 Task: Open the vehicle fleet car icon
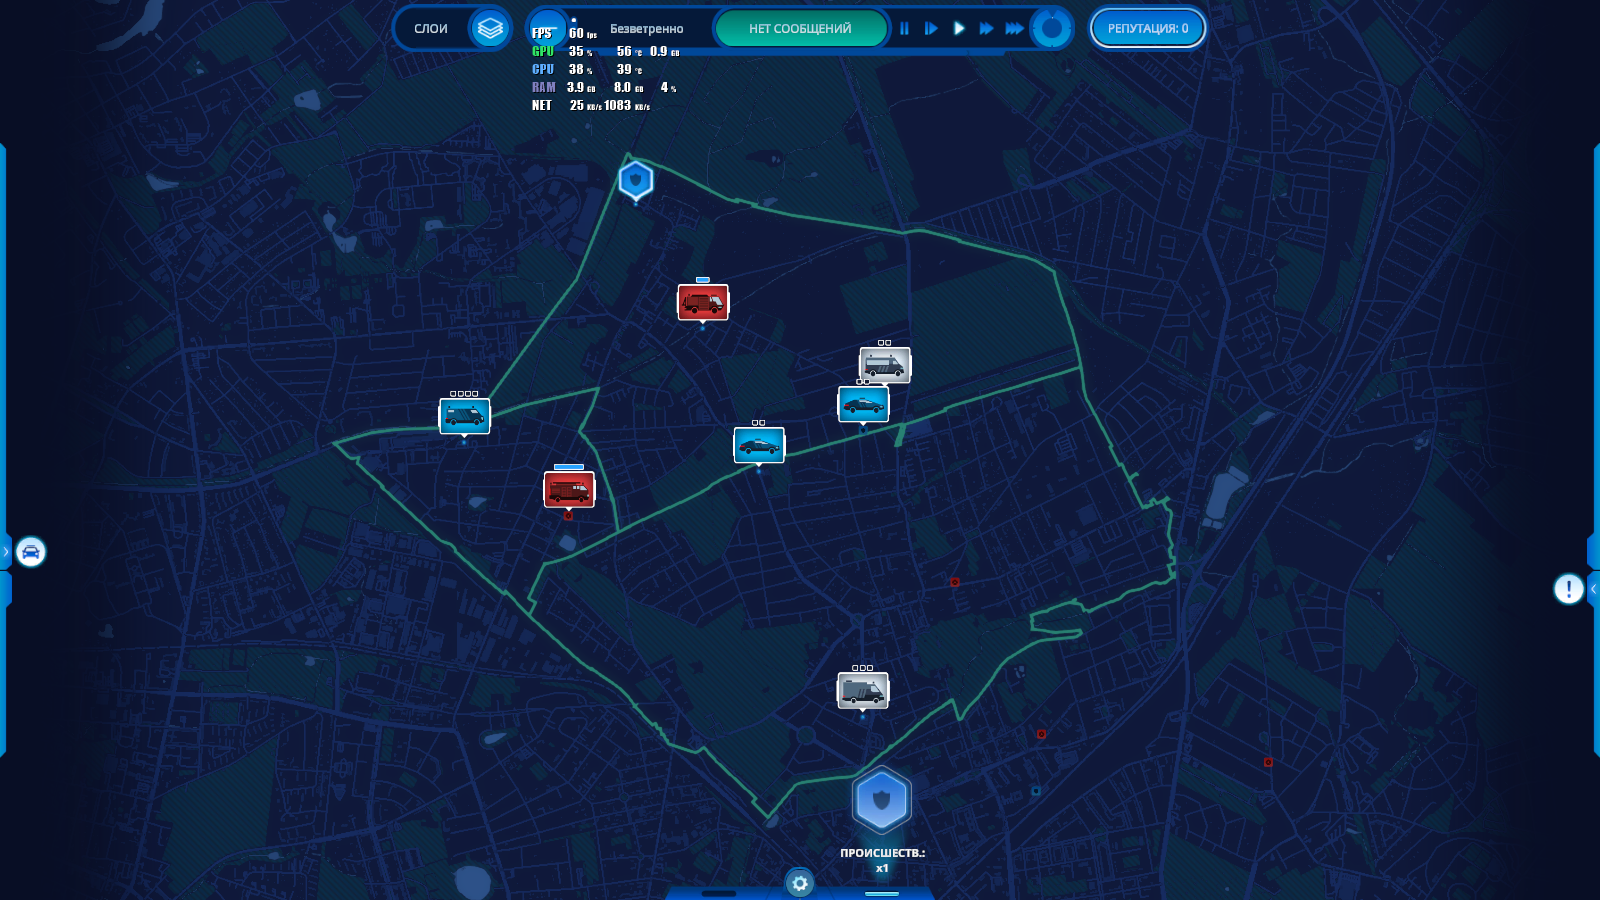31,552
